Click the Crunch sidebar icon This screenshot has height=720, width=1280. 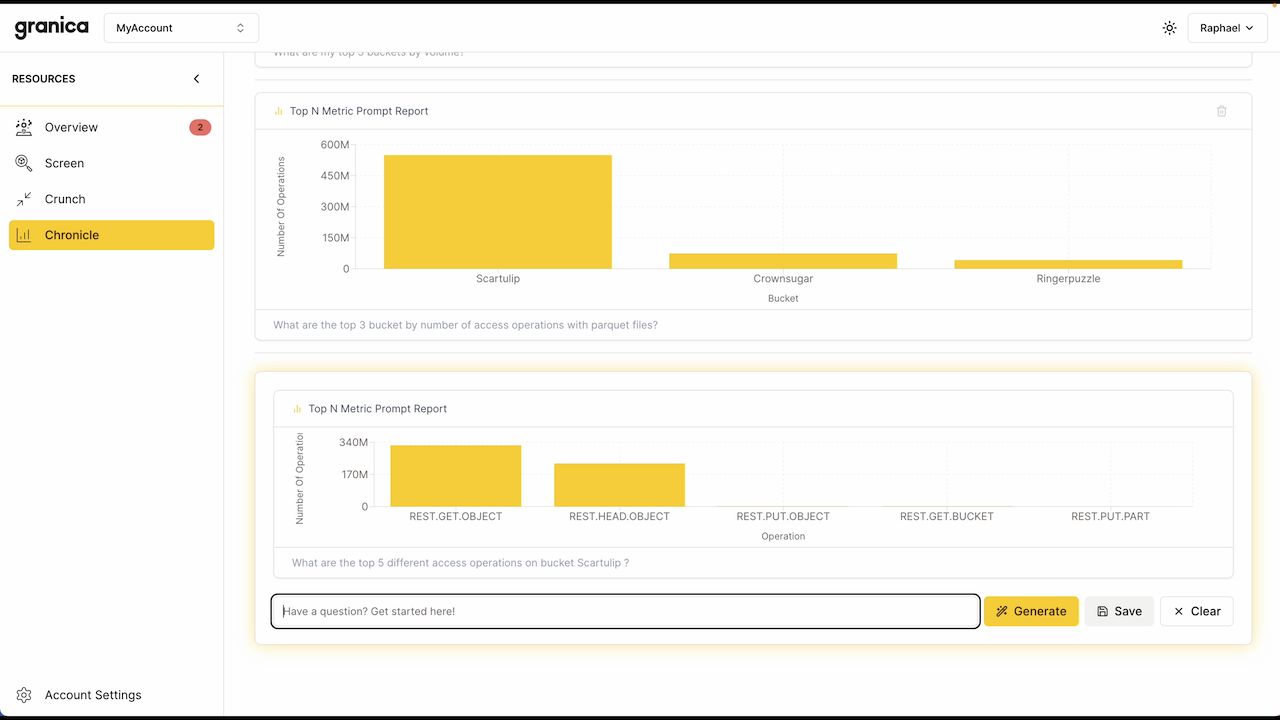click(24, 199)
